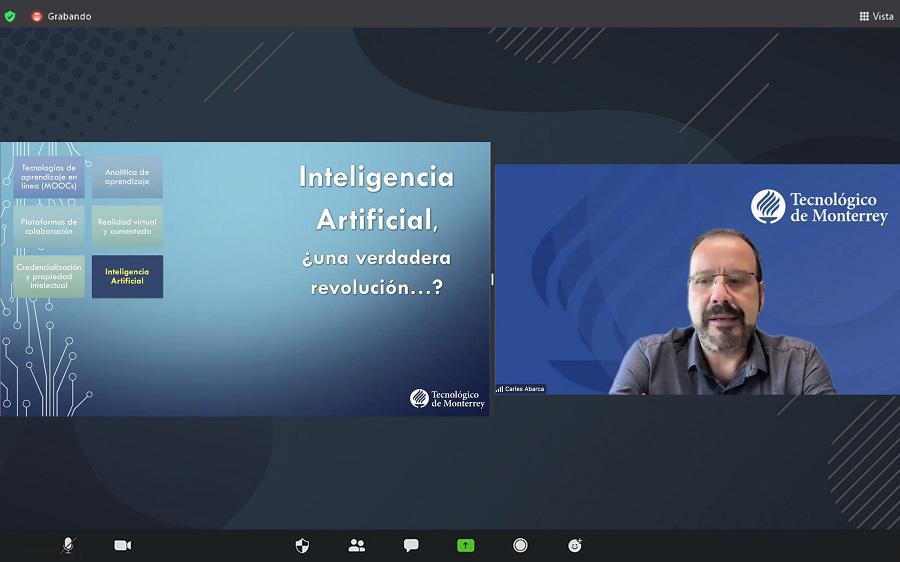Click the divider handle between slide and video
Screen dimensions: 900x562
click(x=492, y=280)
